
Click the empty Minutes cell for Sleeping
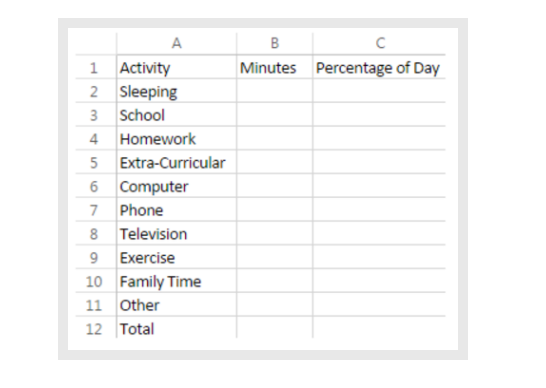[x=275, y=91]
